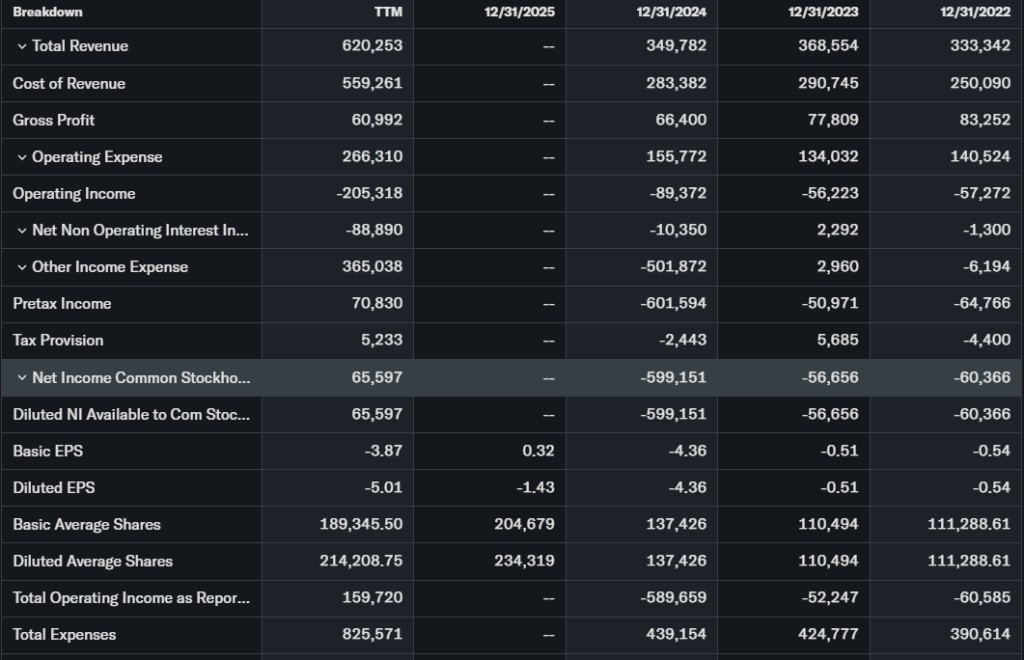Expand the Net Income Common Stockholders chevron

coord(22,378)
